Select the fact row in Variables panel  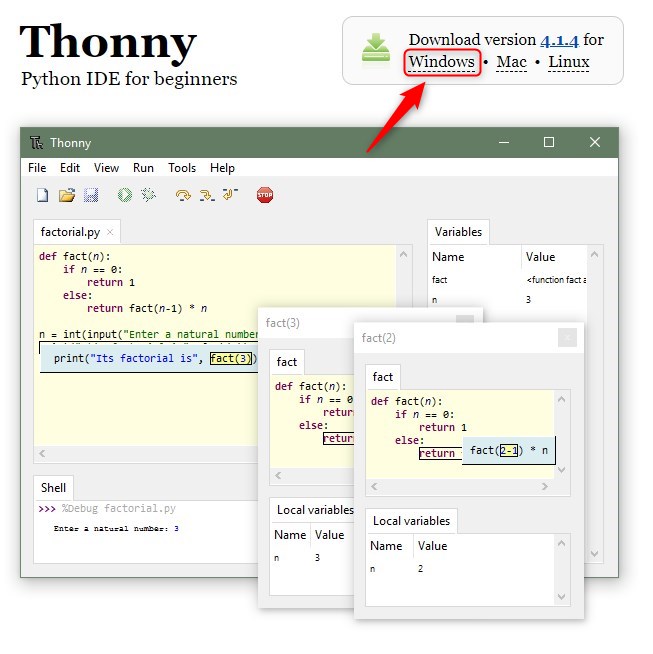click(x=508, y=280)
